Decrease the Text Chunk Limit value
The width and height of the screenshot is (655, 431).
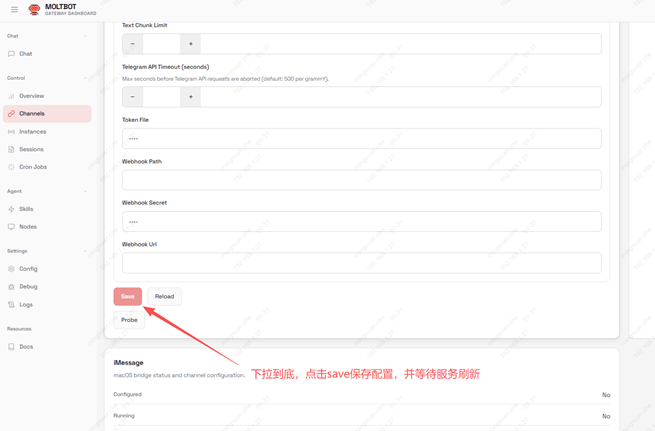(132, 44)
